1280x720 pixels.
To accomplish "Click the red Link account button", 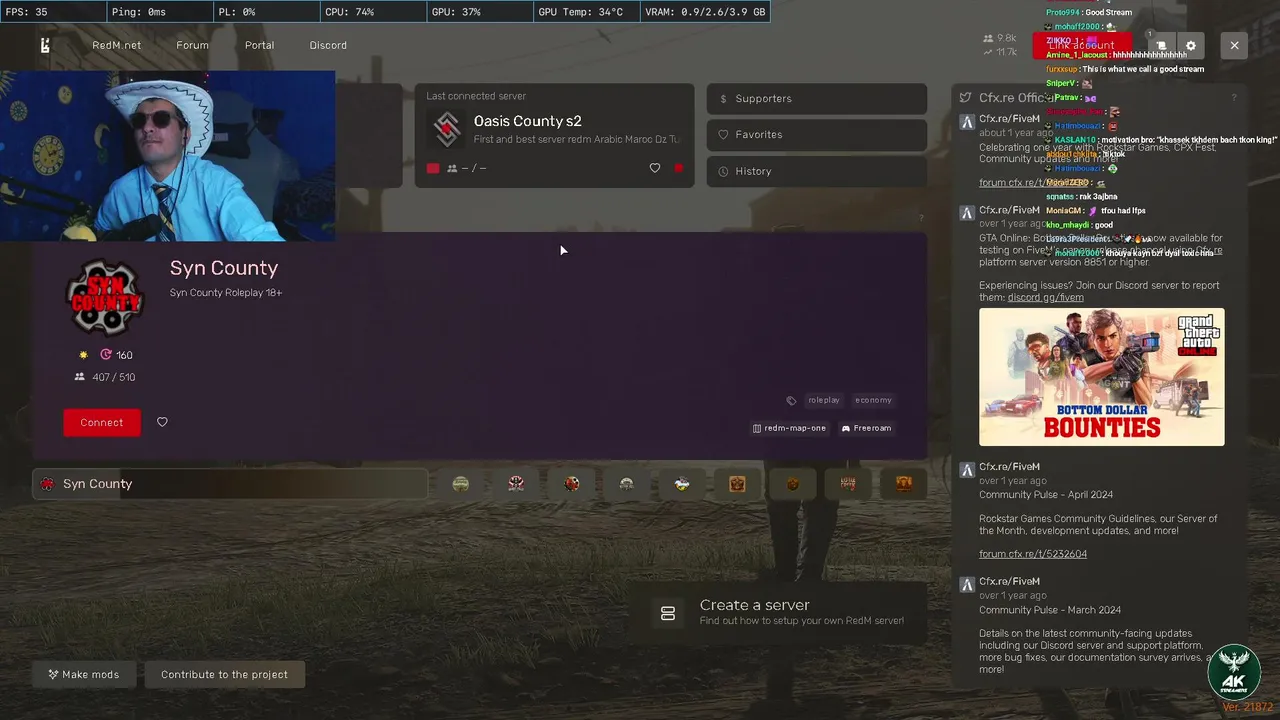I will click(x=1082, y=45).
